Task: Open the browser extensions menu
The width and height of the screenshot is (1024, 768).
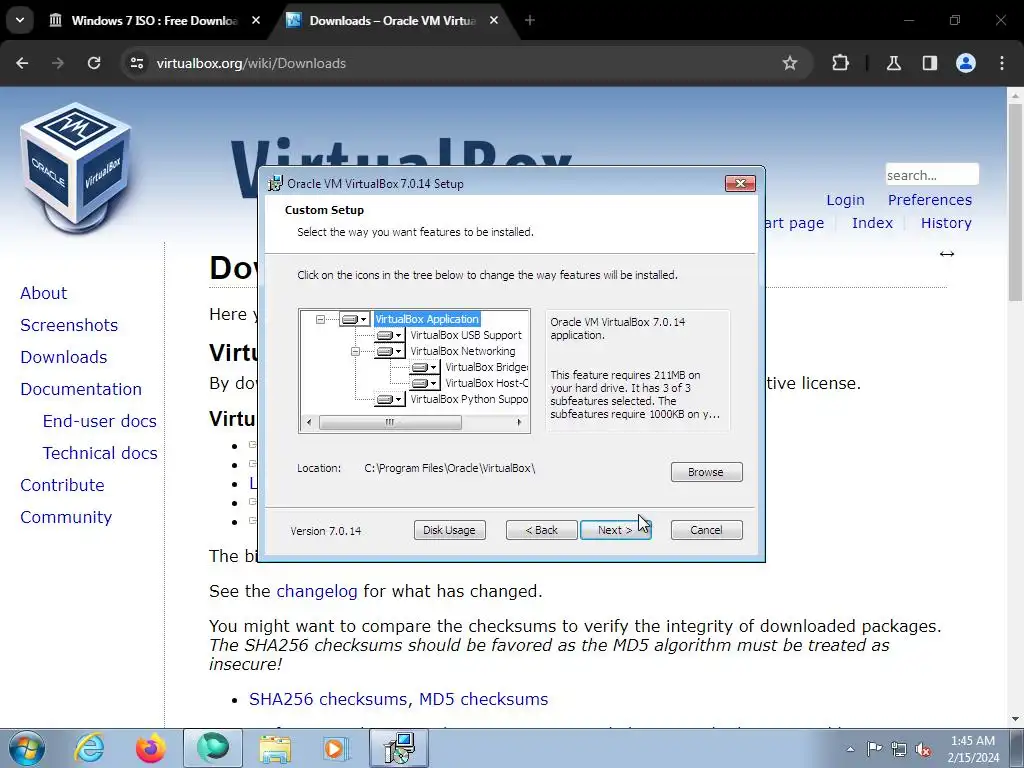Action: (x=840, y=63)
